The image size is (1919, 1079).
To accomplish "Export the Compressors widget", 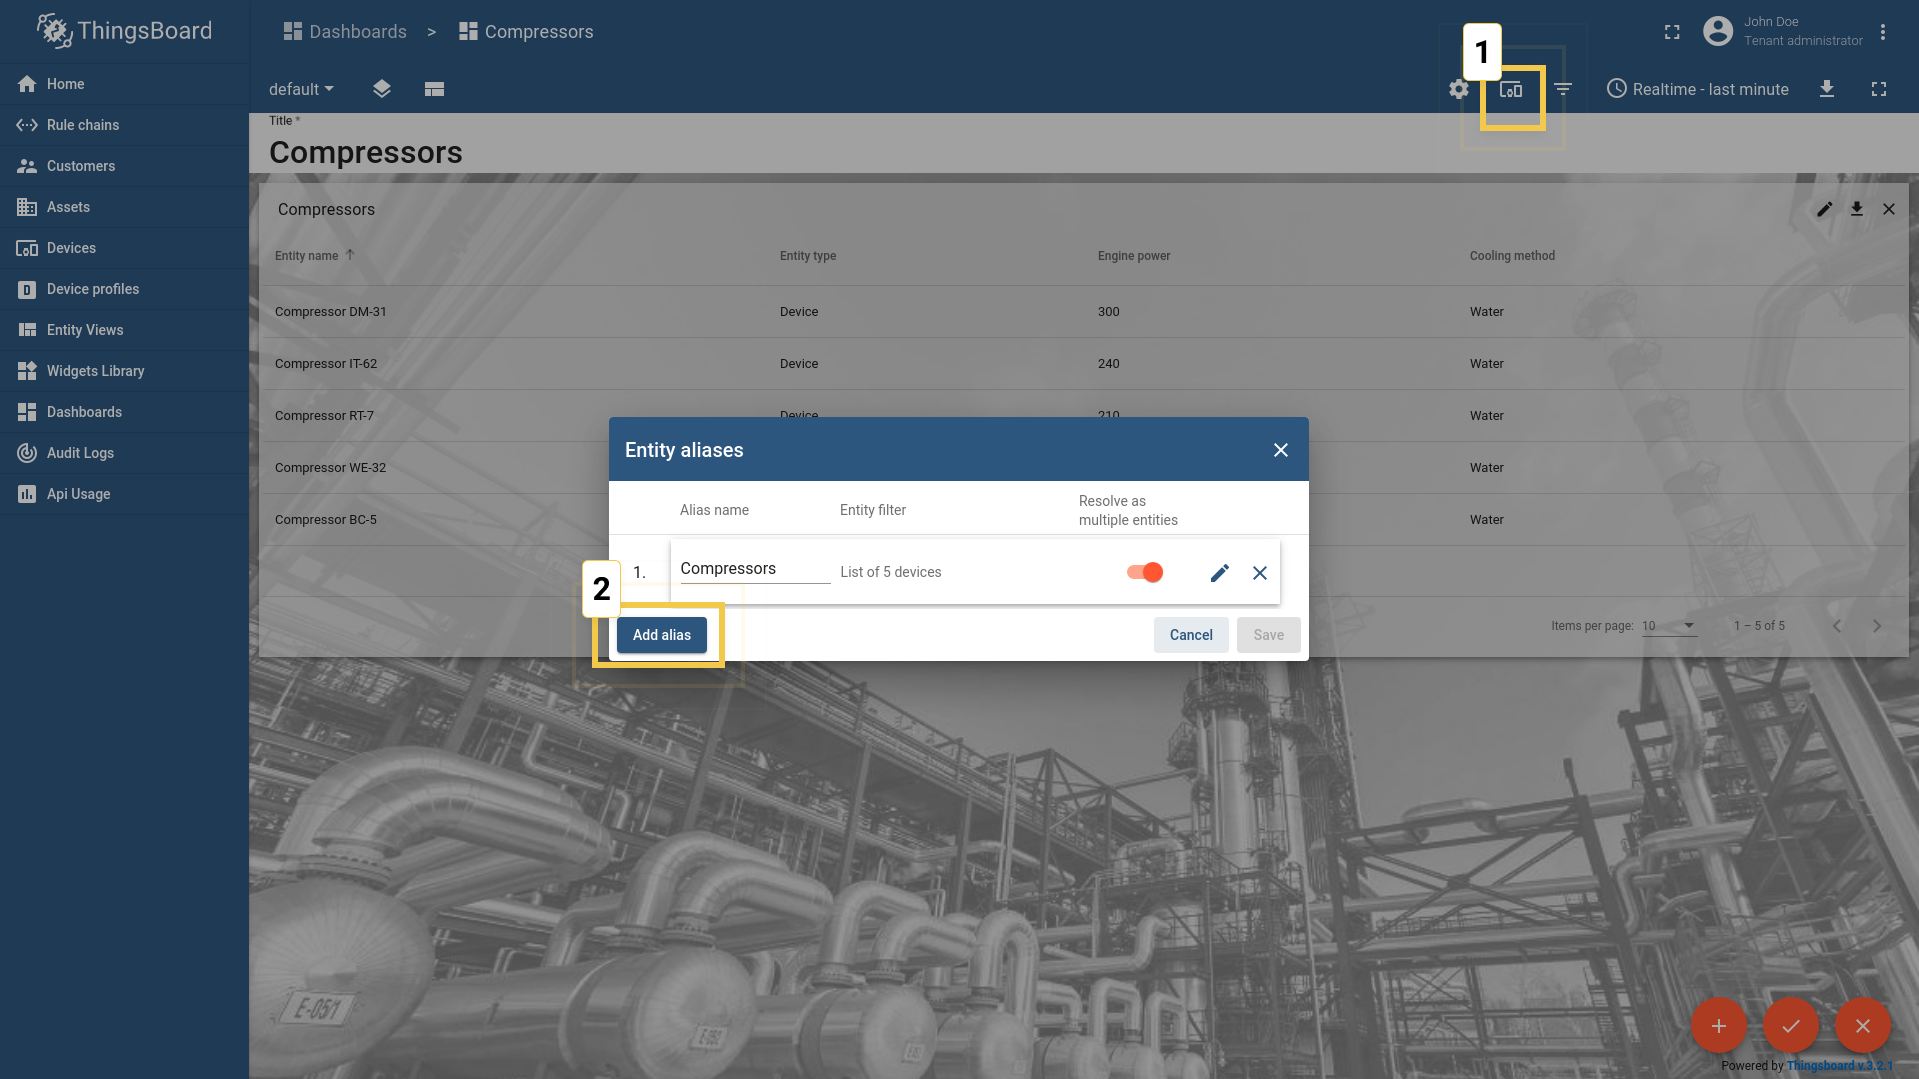I will pyautogui.click(x=1857, y=209).
